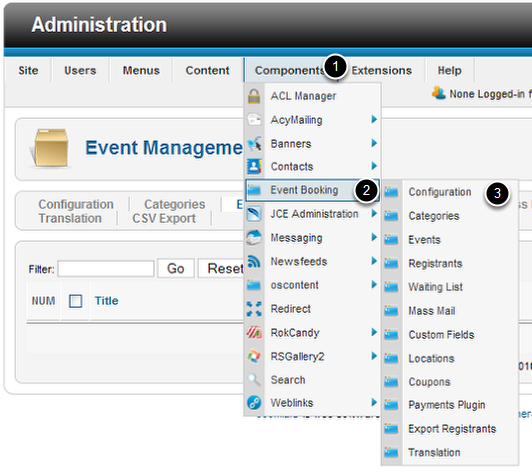Select Registrants in Event Booking submenu
The image size is (532, 475).
point(435,264)
